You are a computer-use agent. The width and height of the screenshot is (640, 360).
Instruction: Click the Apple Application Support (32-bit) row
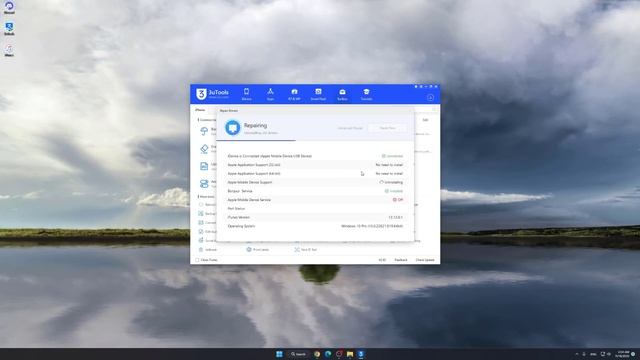(x=315, y=164)
